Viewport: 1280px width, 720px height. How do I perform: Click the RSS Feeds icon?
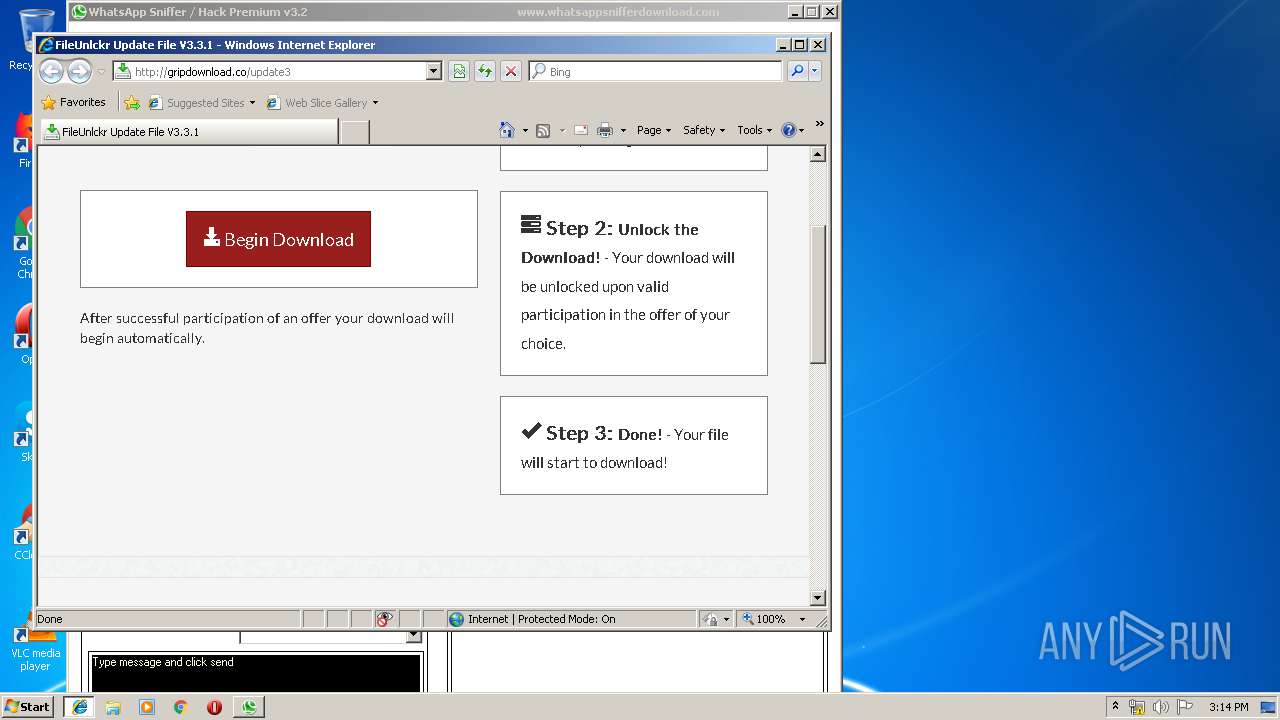543,130
